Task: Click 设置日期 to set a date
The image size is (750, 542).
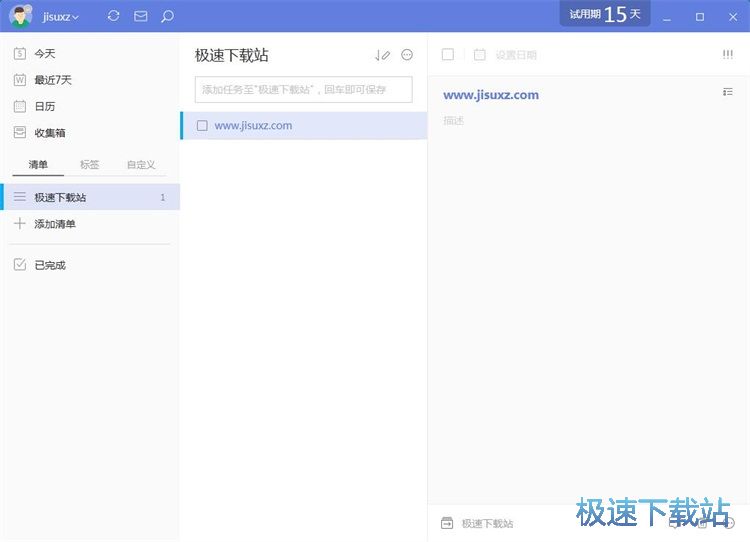Action: click(x=516, y=55)
